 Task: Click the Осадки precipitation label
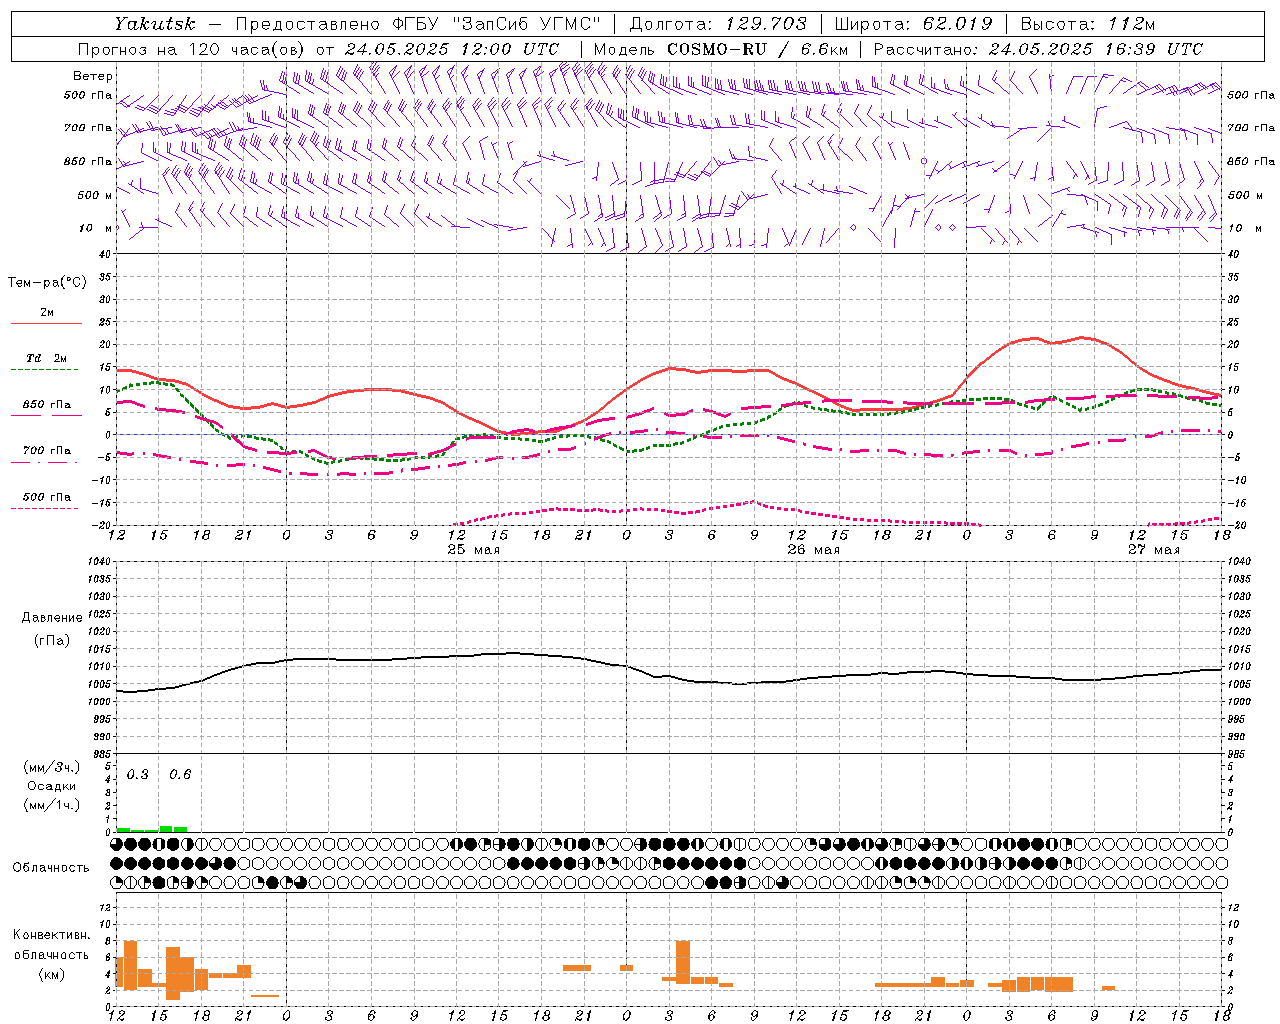52,786
